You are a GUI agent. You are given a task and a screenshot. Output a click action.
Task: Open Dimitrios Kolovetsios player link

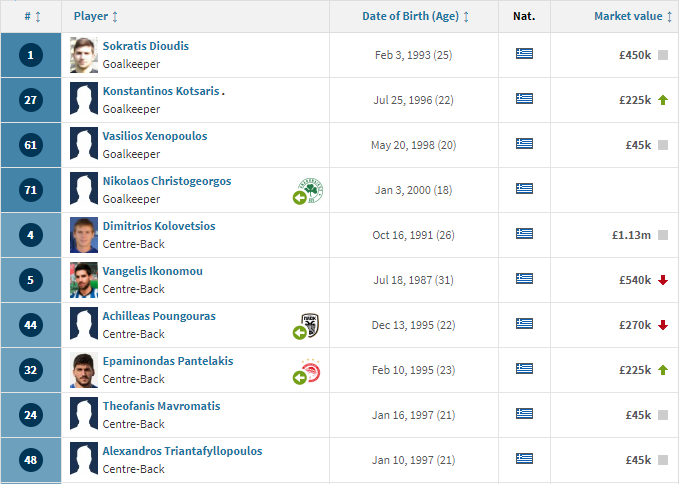(x=159, y=226)
